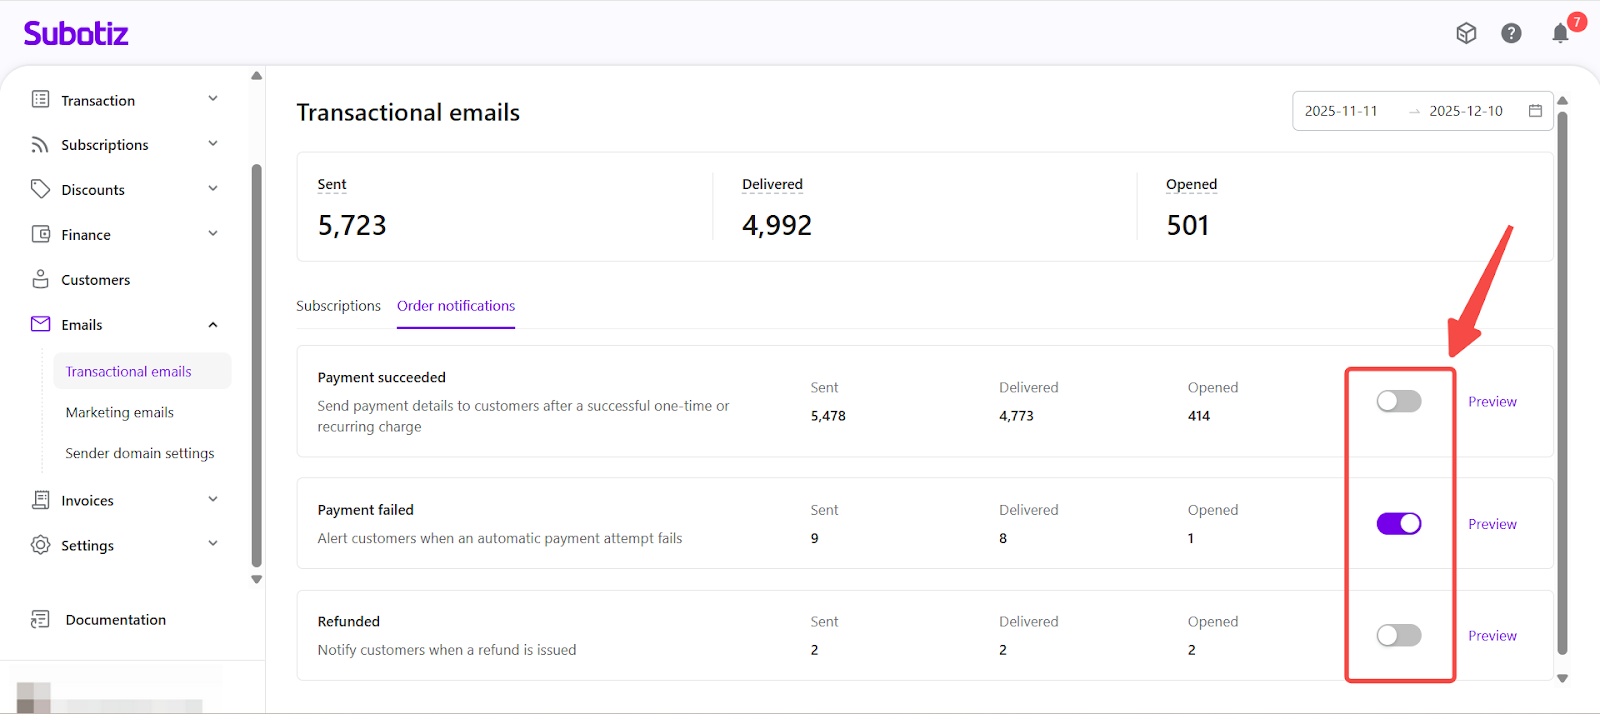This screenshot has height=714, width=1600.
Task: Click the start date 2025-11-11 field
Action: click(1341, 111)
